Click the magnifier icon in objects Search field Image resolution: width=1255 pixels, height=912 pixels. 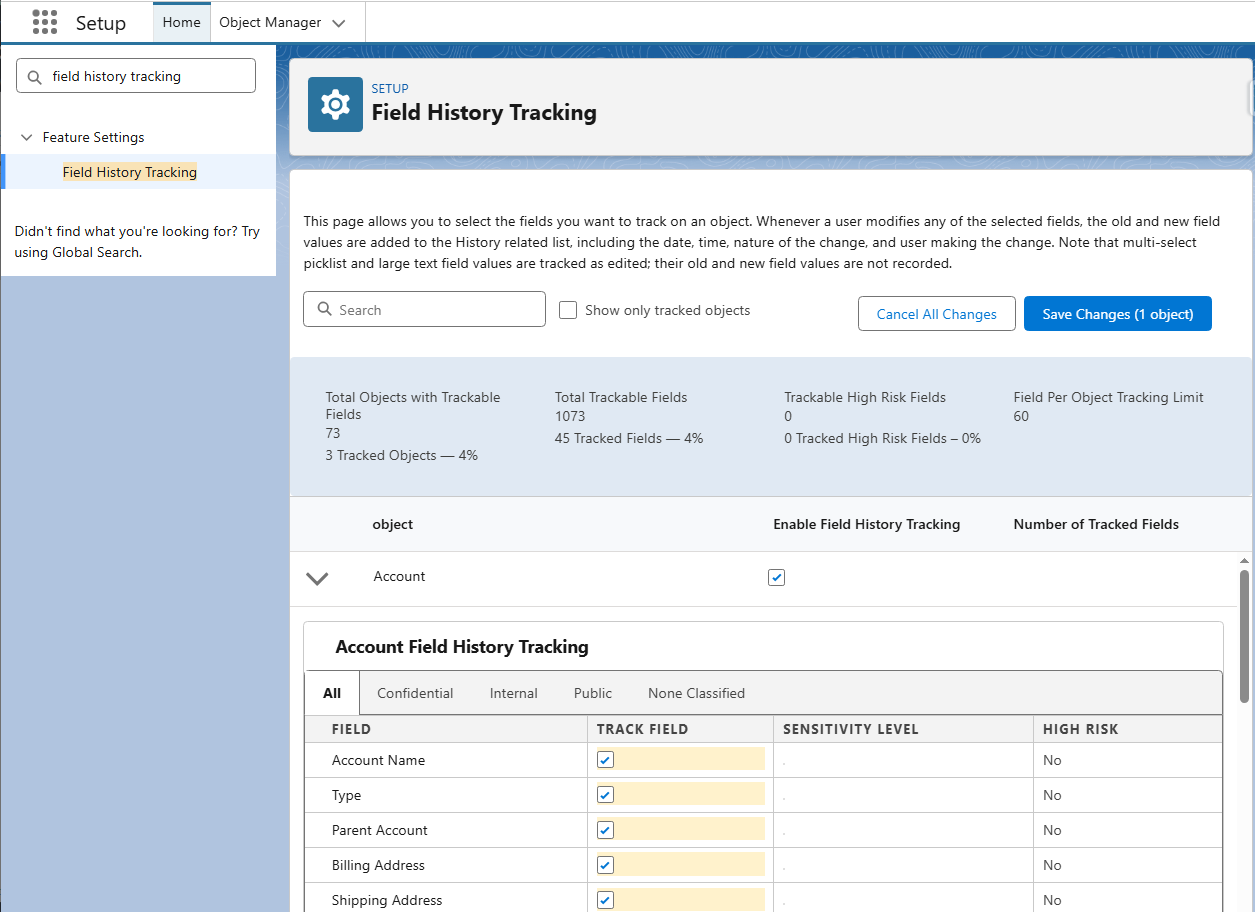click(x=324, y=310)
